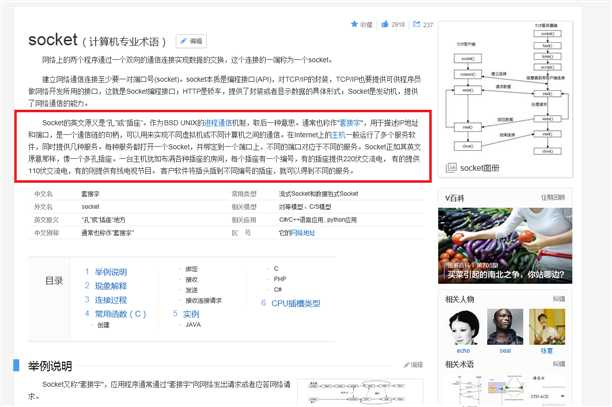Click the 编辑 link of 举例说明 section
The height and width of the screenshot is (407, 612).
[413, 365]
